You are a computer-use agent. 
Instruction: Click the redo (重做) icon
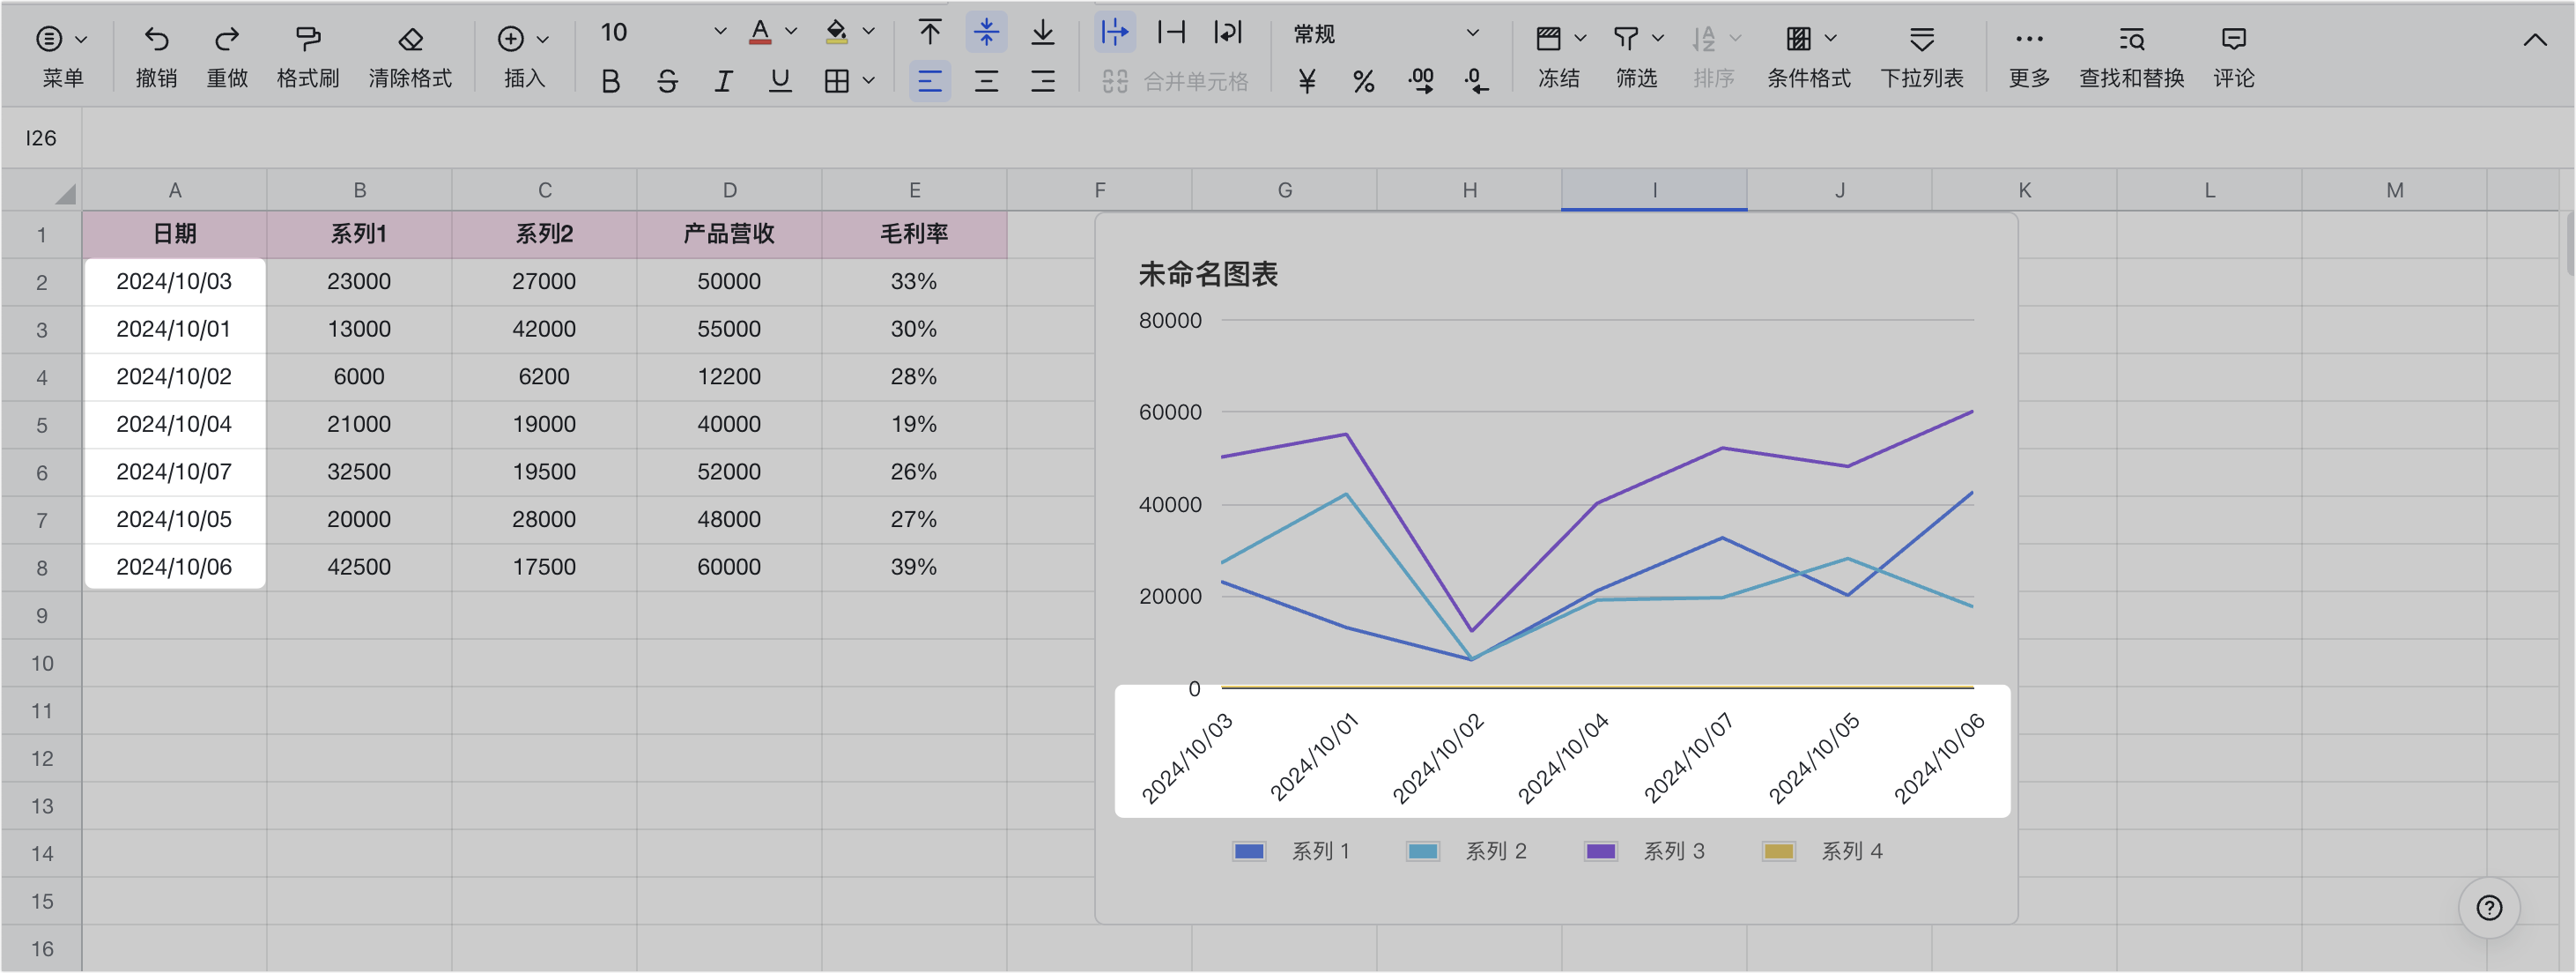227,40
